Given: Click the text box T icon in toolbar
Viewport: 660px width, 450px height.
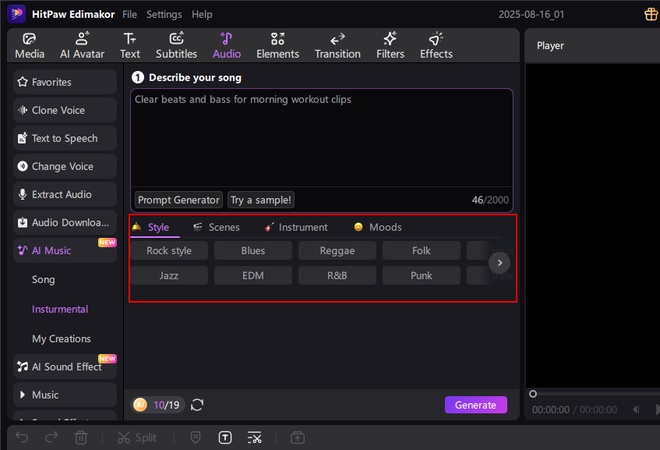Looking at the screenshot, I should (x=225, y=438).
